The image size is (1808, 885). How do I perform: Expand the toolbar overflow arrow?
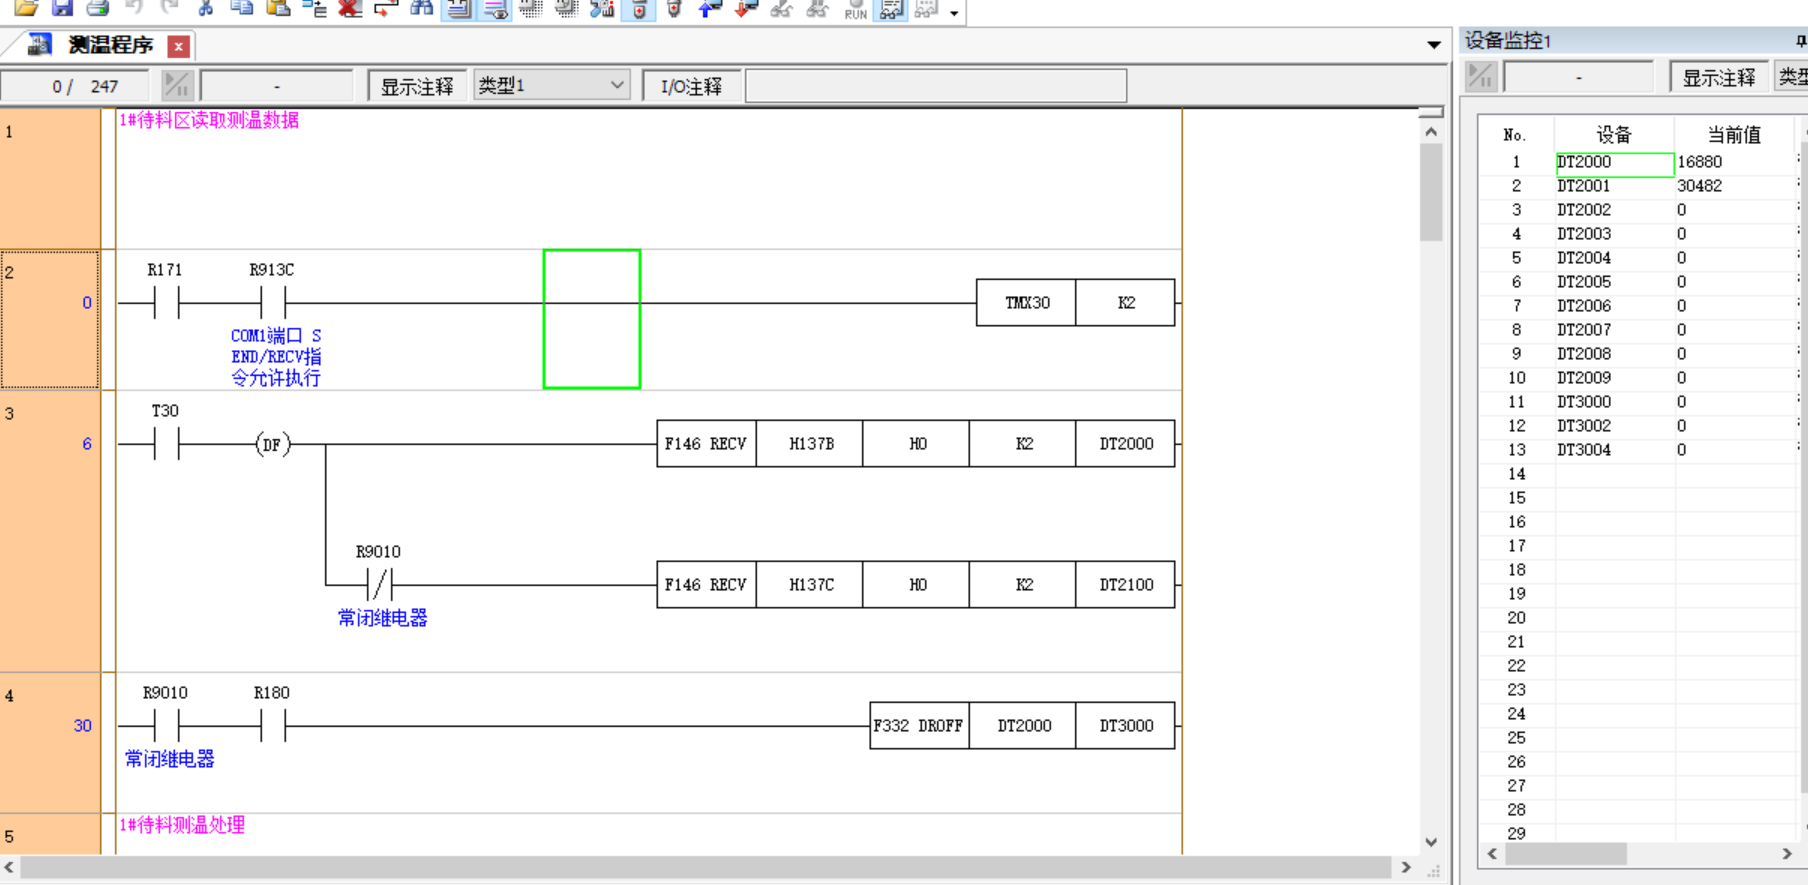[x=954, y=13]
